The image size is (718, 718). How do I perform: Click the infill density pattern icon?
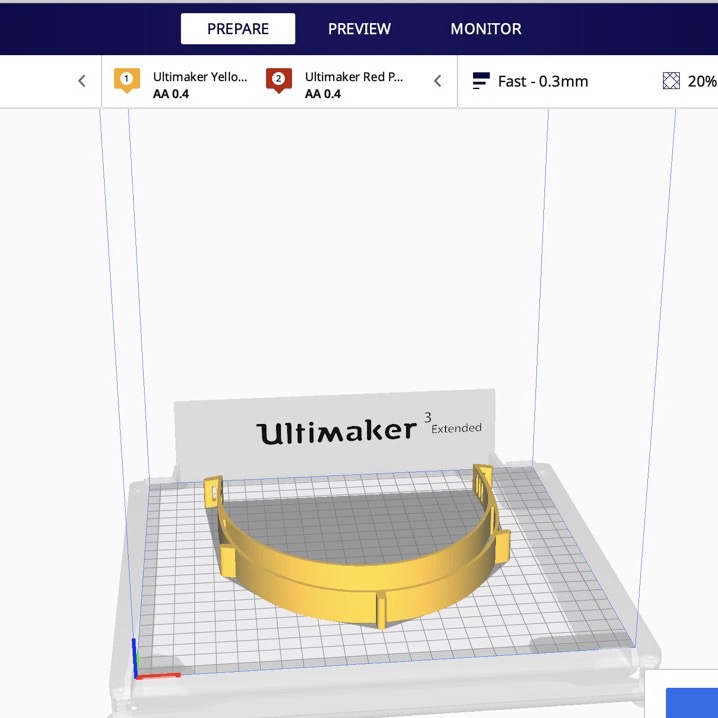pyautogui.click(x=671, y=81)
